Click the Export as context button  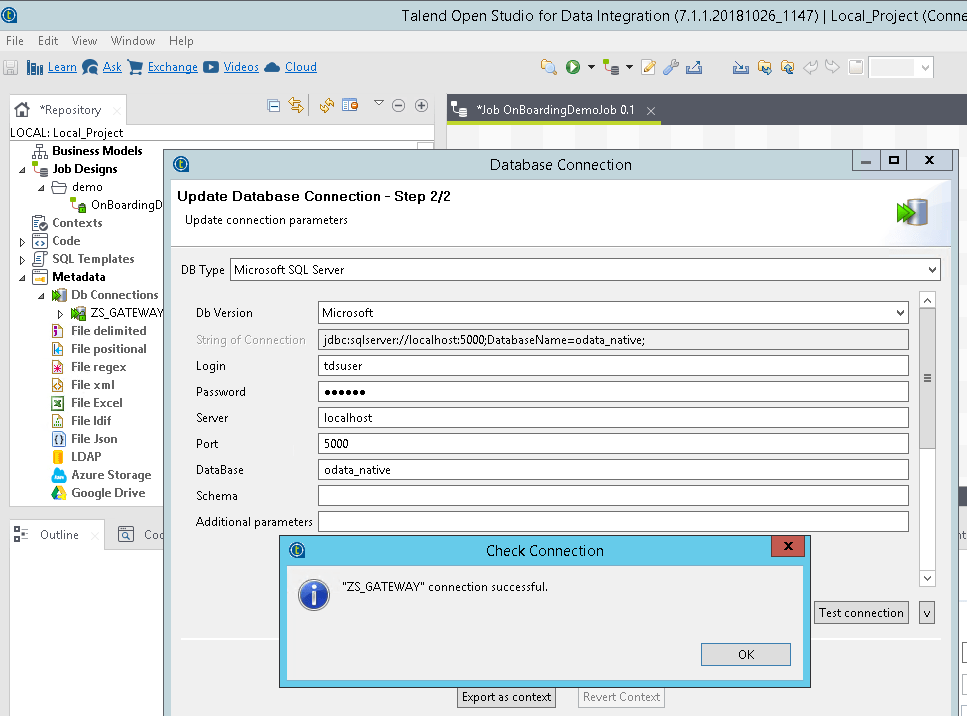[506, 697]
